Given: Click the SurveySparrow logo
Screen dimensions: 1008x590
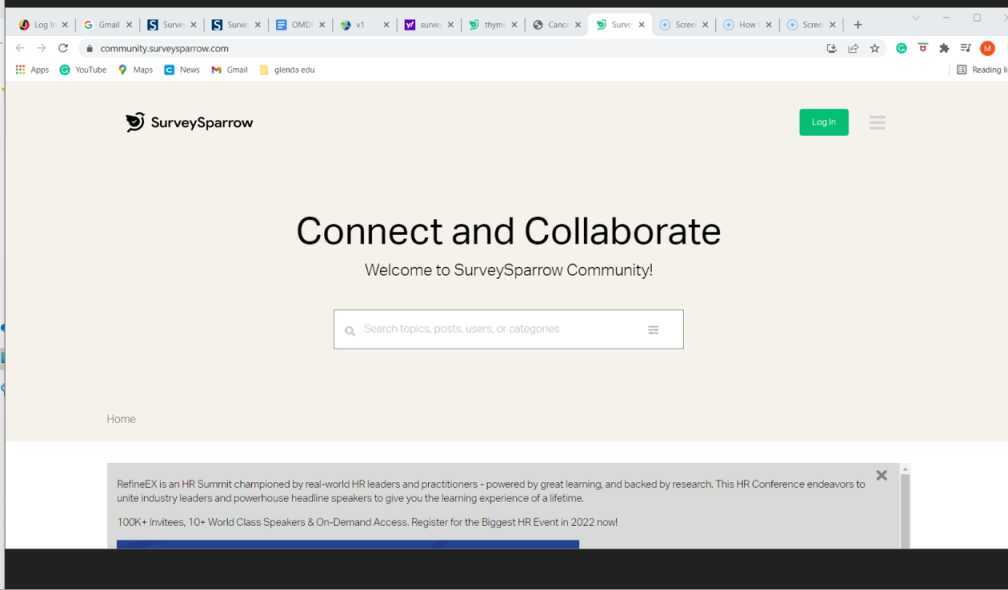Looking at the screenshot, I should point(189,122).
